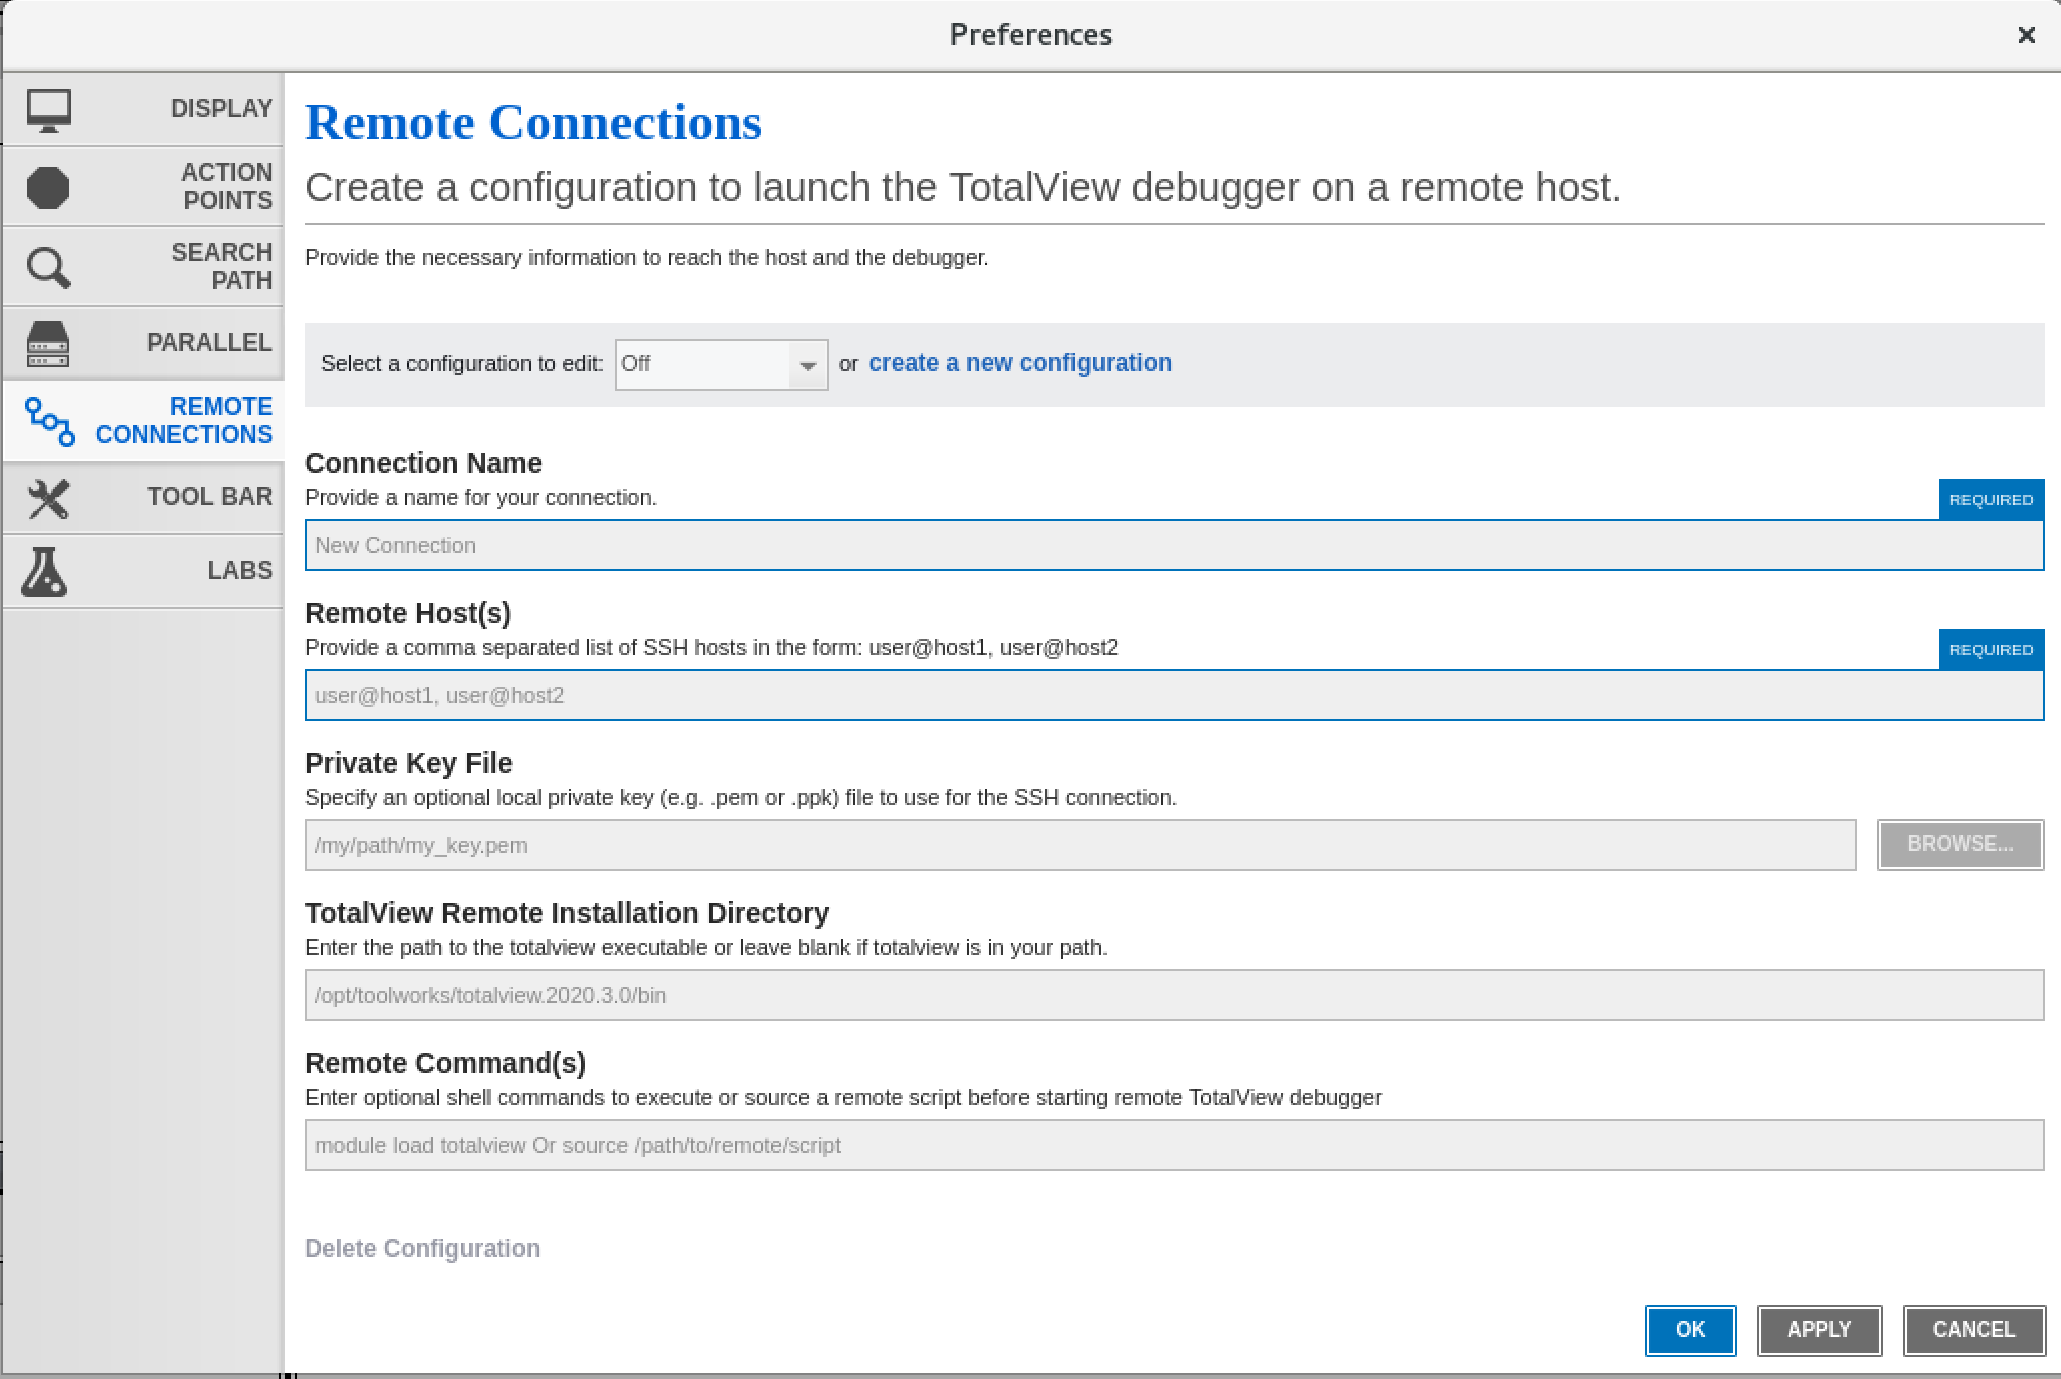
Task: Click the REQUIRED badge above Connection Name field
Action: tap(1991, 499)
